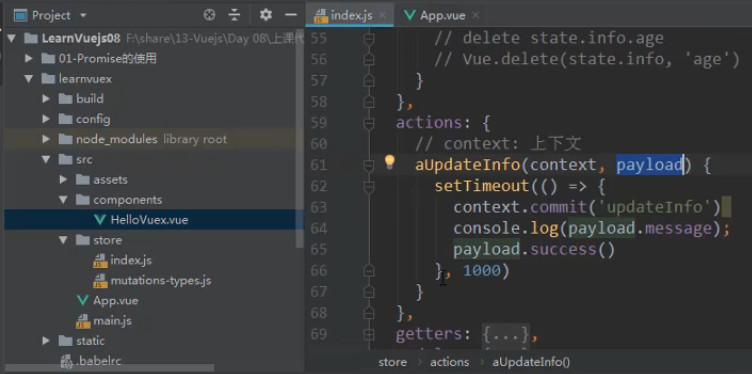Switch to the App.vue tab
This screenshot has width=752, height=374.
pyautogui.click(x=436, y=15)
